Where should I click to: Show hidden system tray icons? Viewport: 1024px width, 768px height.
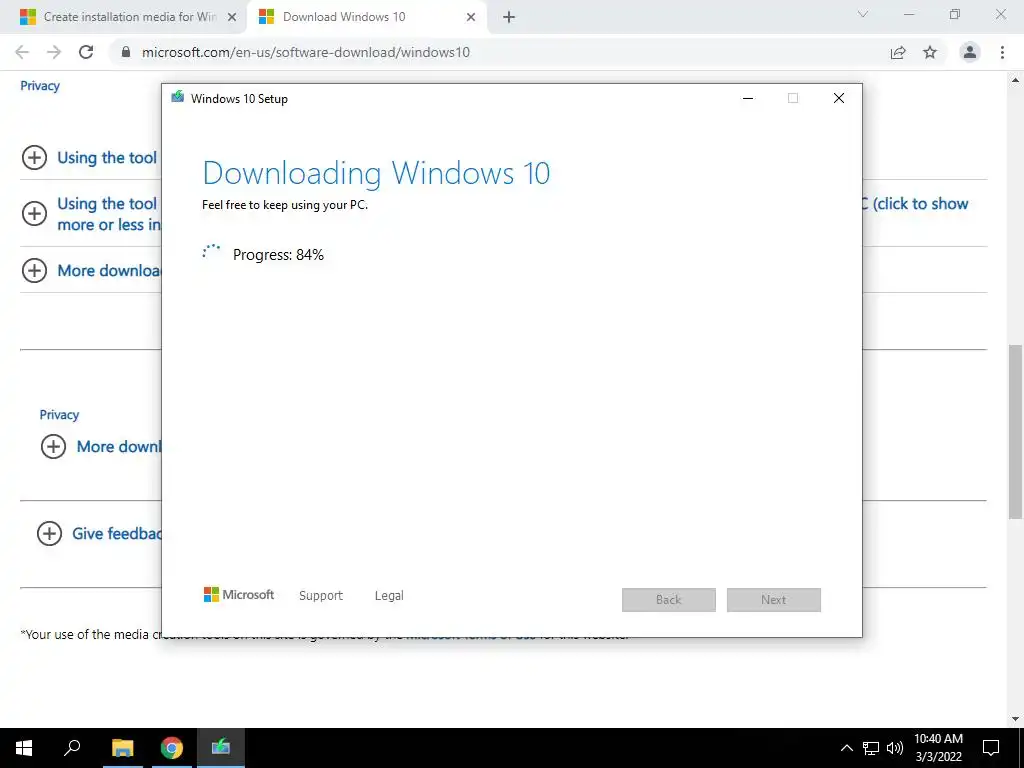(x=846, y=748)
